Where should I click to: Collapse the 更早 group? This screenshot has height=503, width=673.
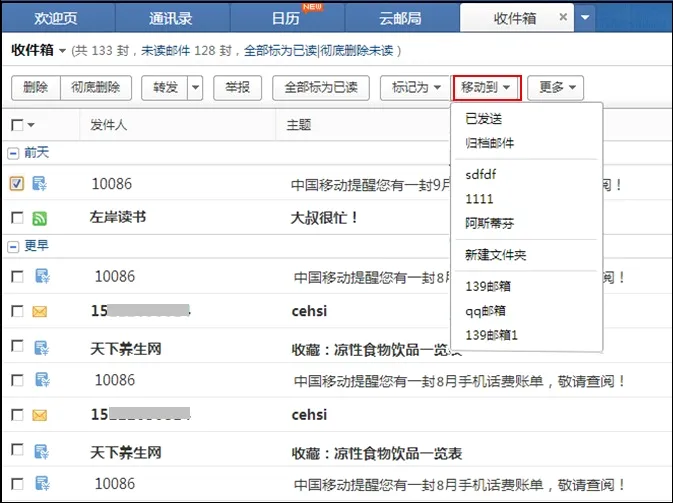tap(13, 246)
